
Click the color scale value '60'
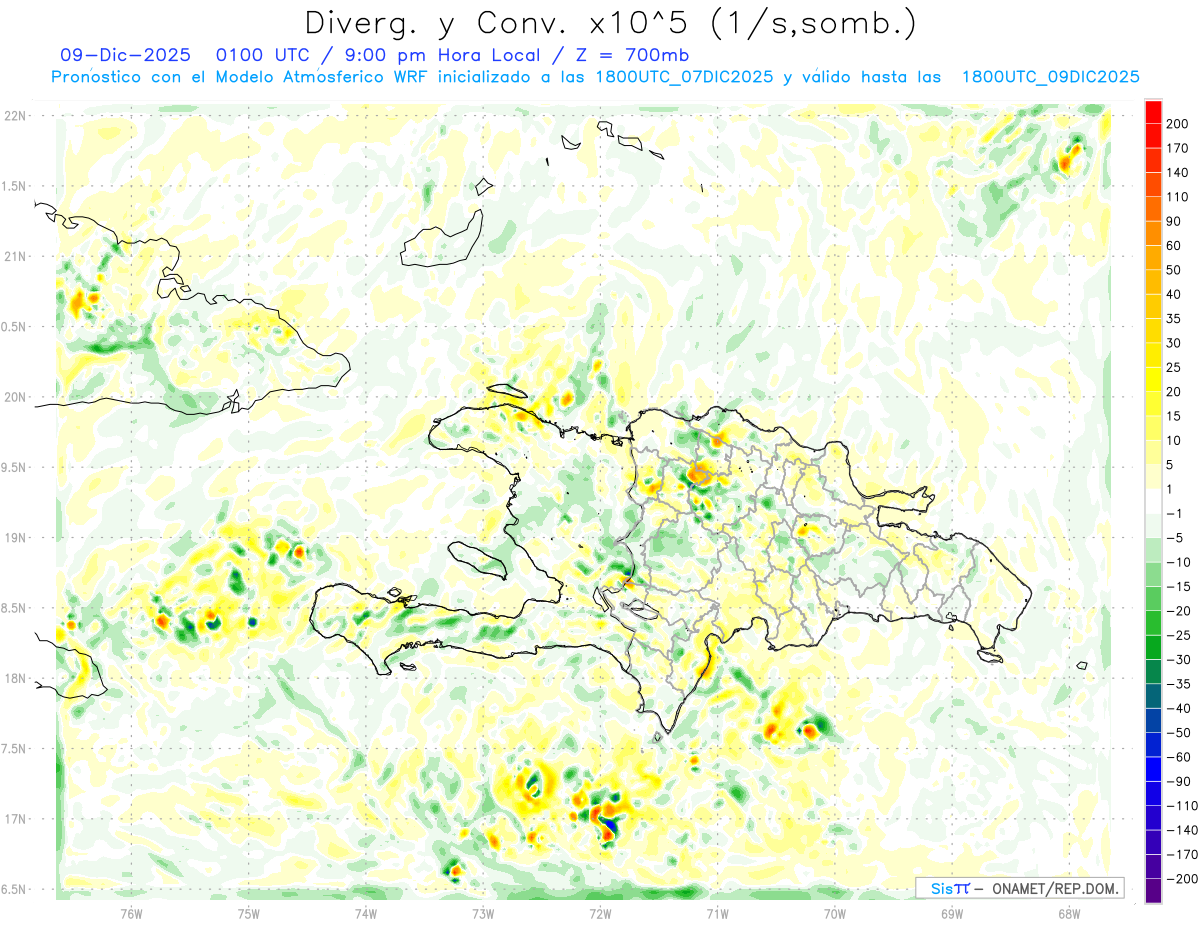pyautogui.click(x=1174, y=245)
